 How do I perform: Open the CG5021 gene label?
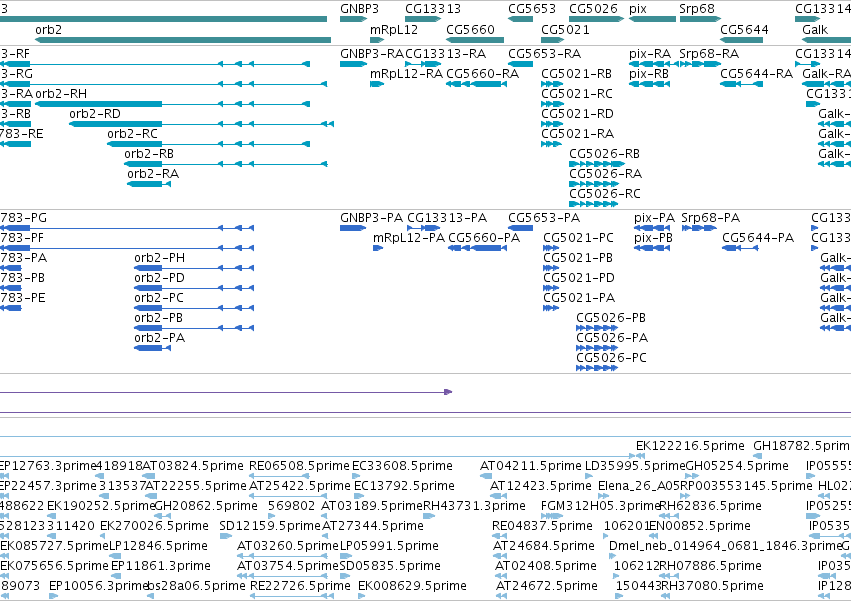coord(565,29)
